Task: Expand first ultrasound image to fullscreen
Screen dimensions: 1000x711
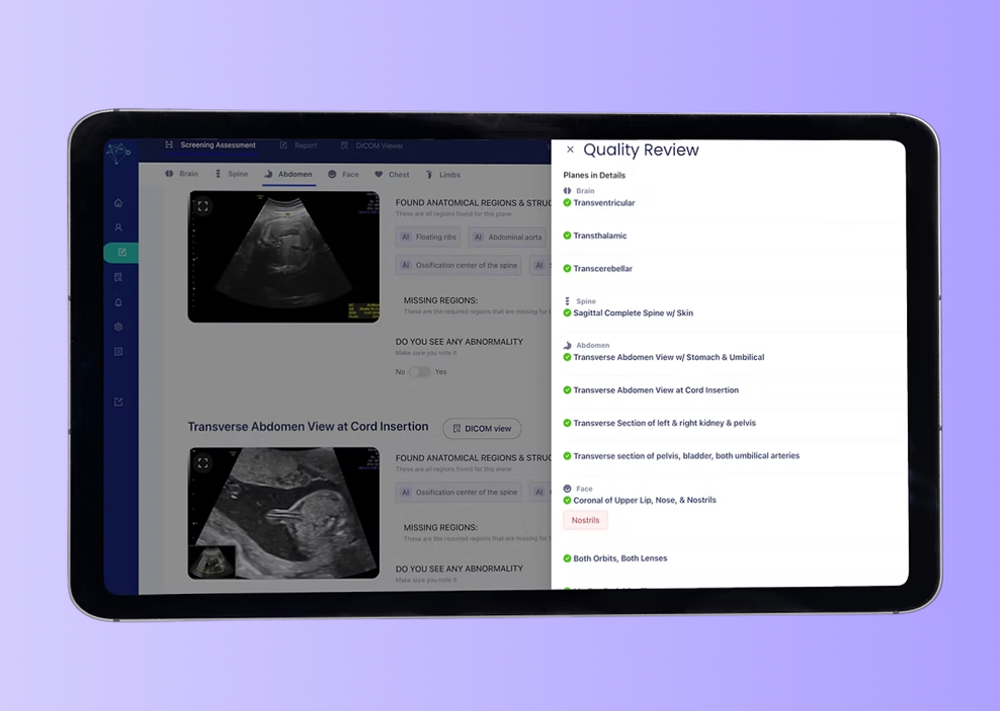Action: (x=203, y=207)
